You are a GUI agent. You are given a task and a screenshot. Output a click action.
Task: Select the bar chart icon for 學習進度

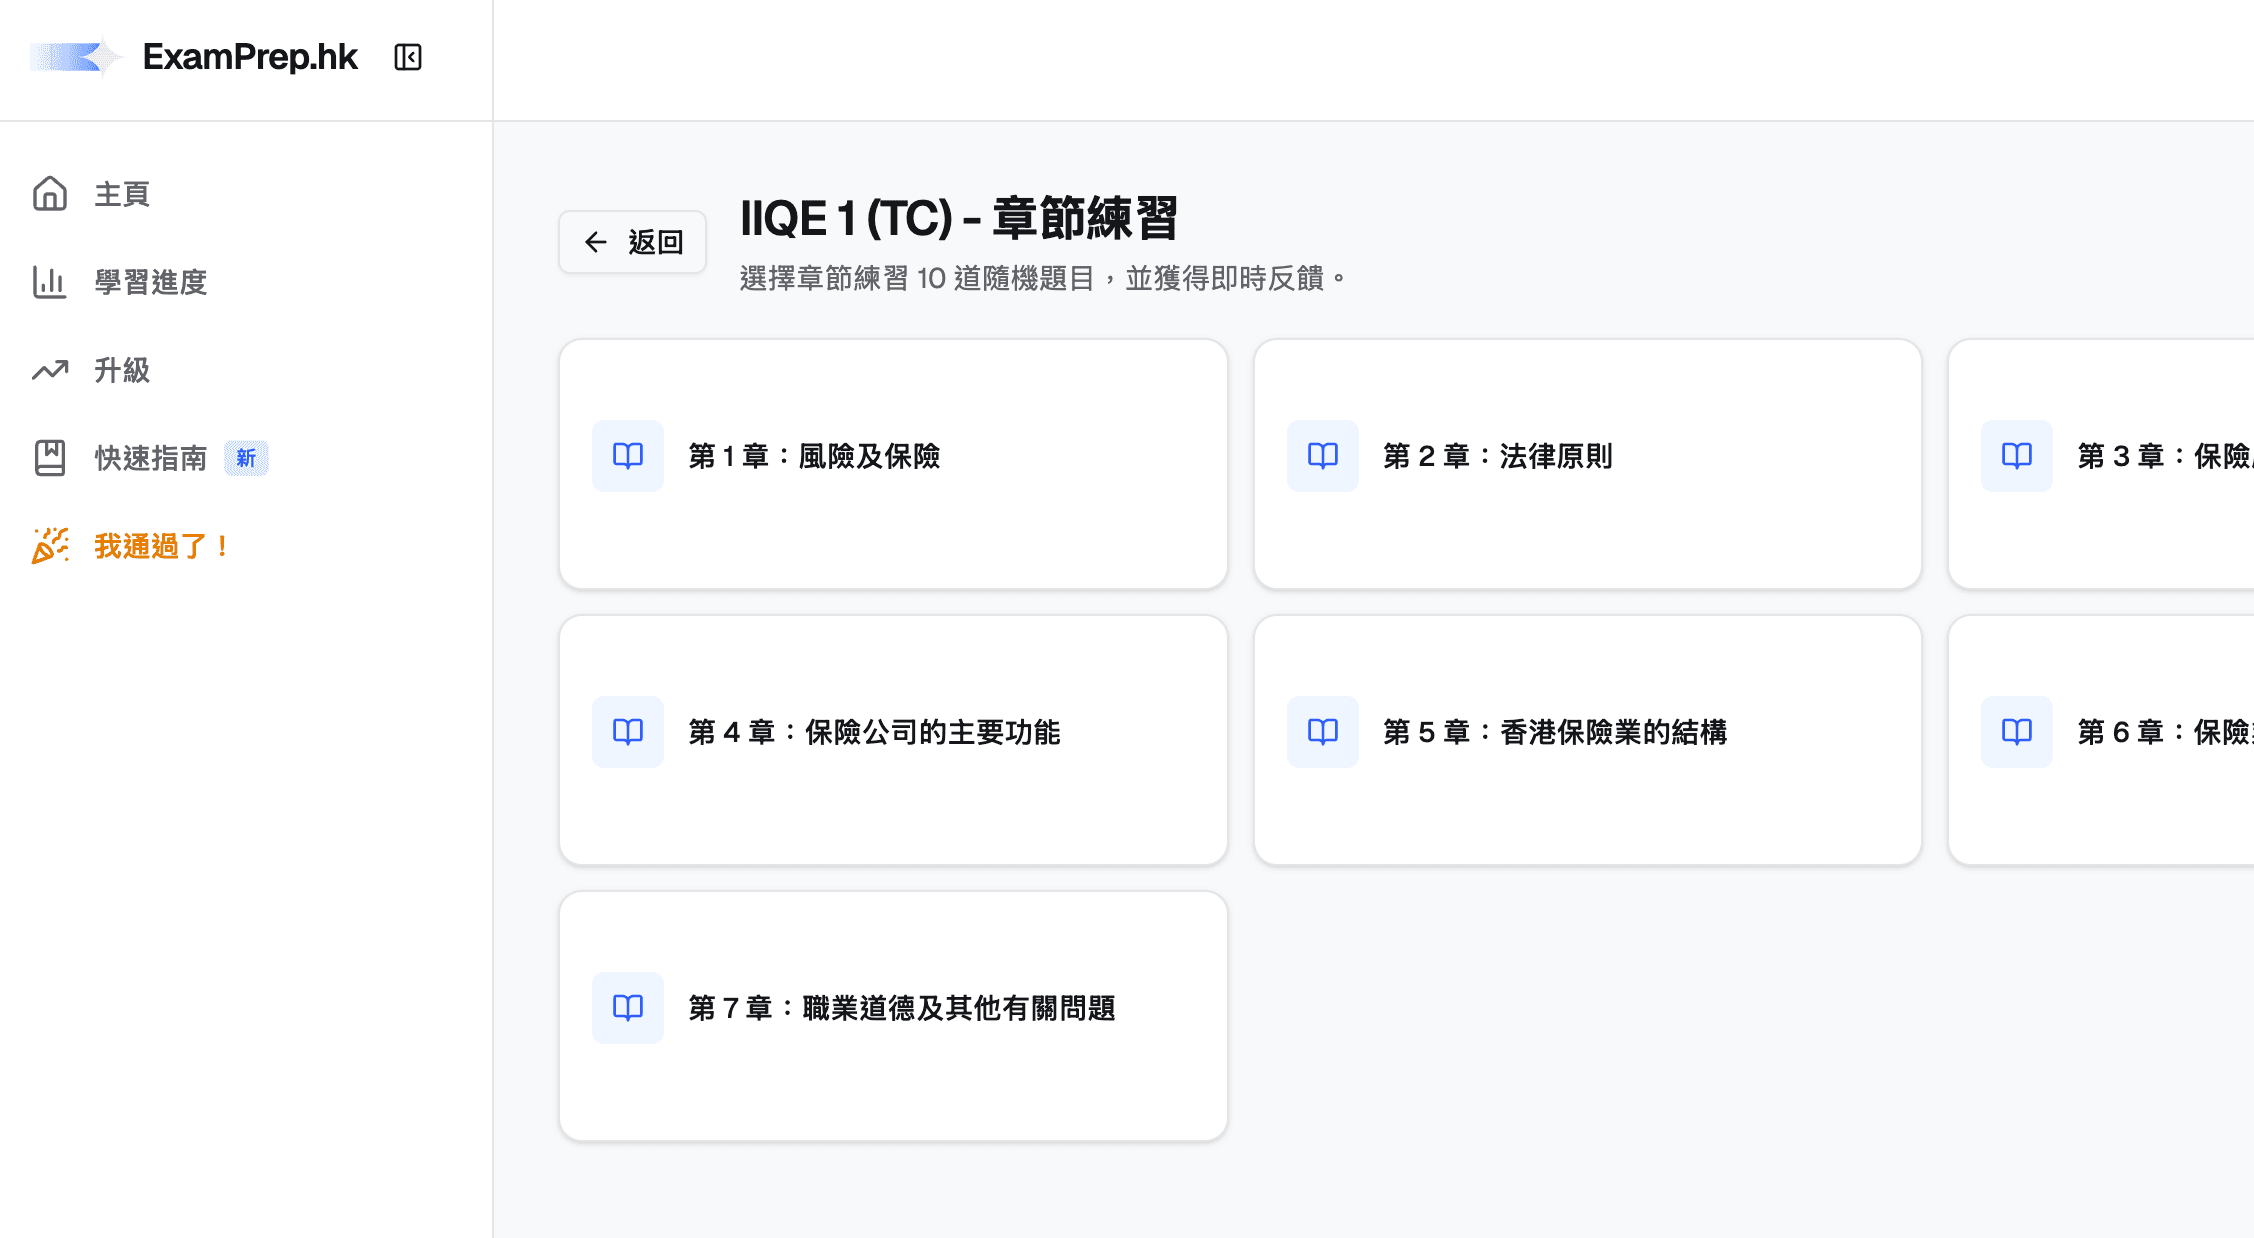click(x=50, y=283)
